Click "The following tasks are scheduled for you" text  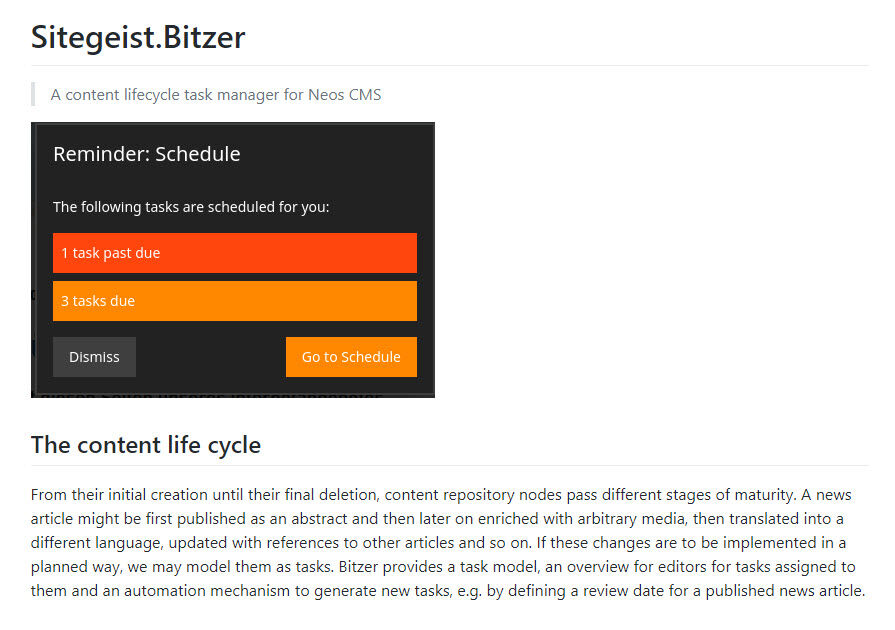191,207
